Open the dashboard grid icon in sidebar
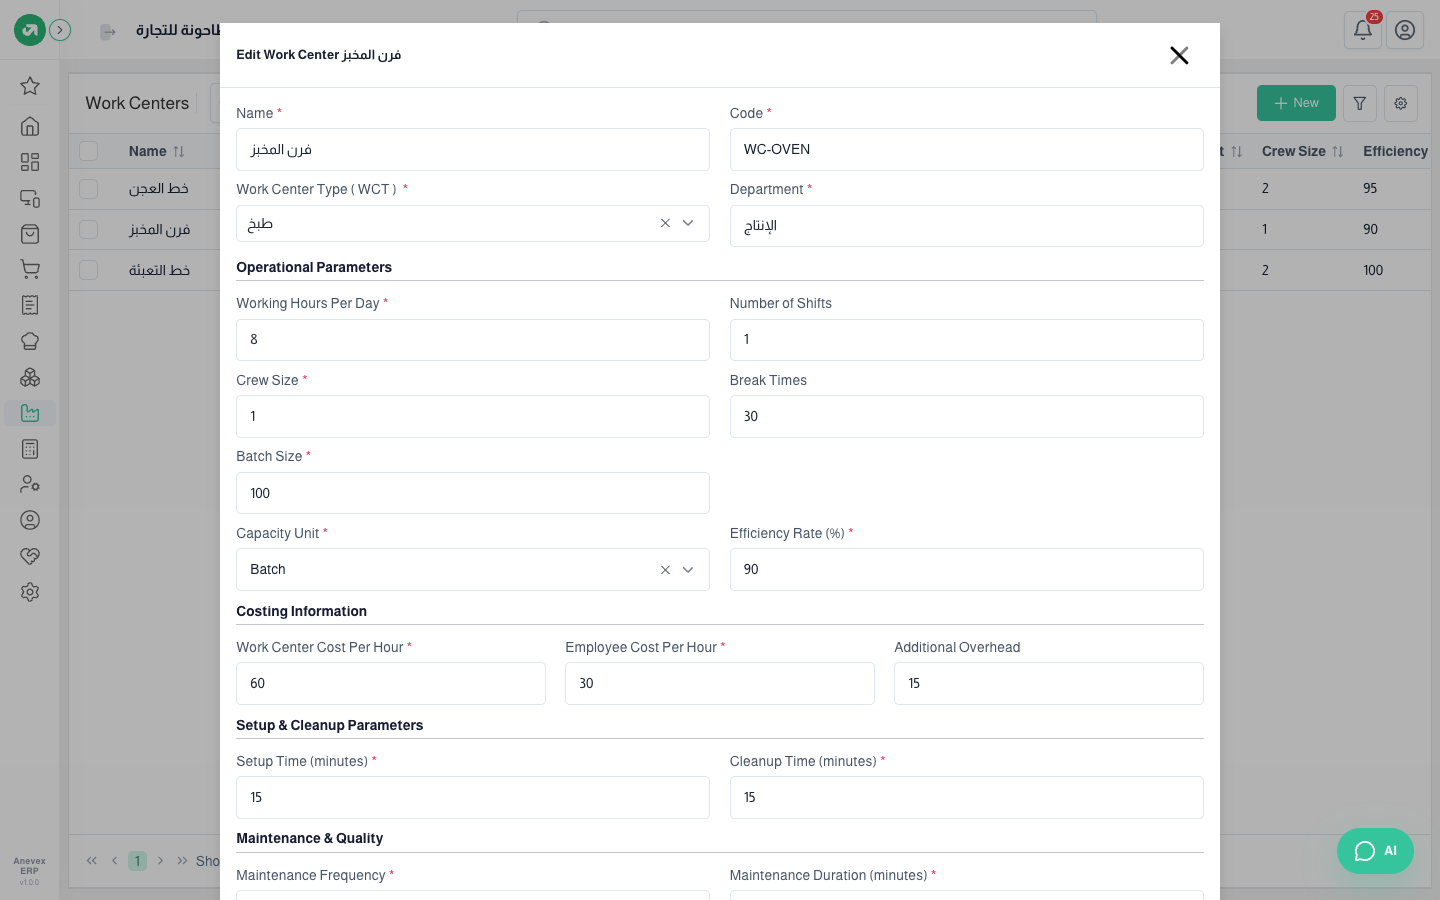 [30, 162]
